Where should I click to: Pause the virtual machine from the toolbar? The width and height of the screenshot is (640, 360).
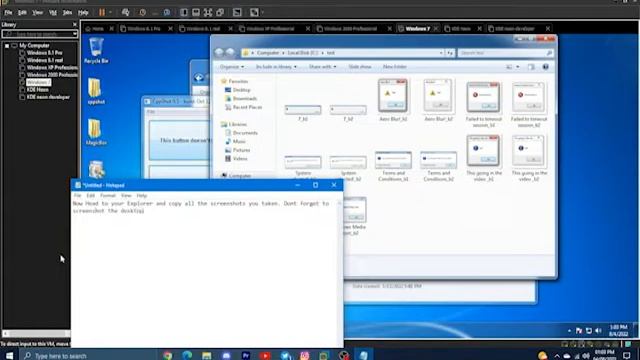(x=102, y=13)
